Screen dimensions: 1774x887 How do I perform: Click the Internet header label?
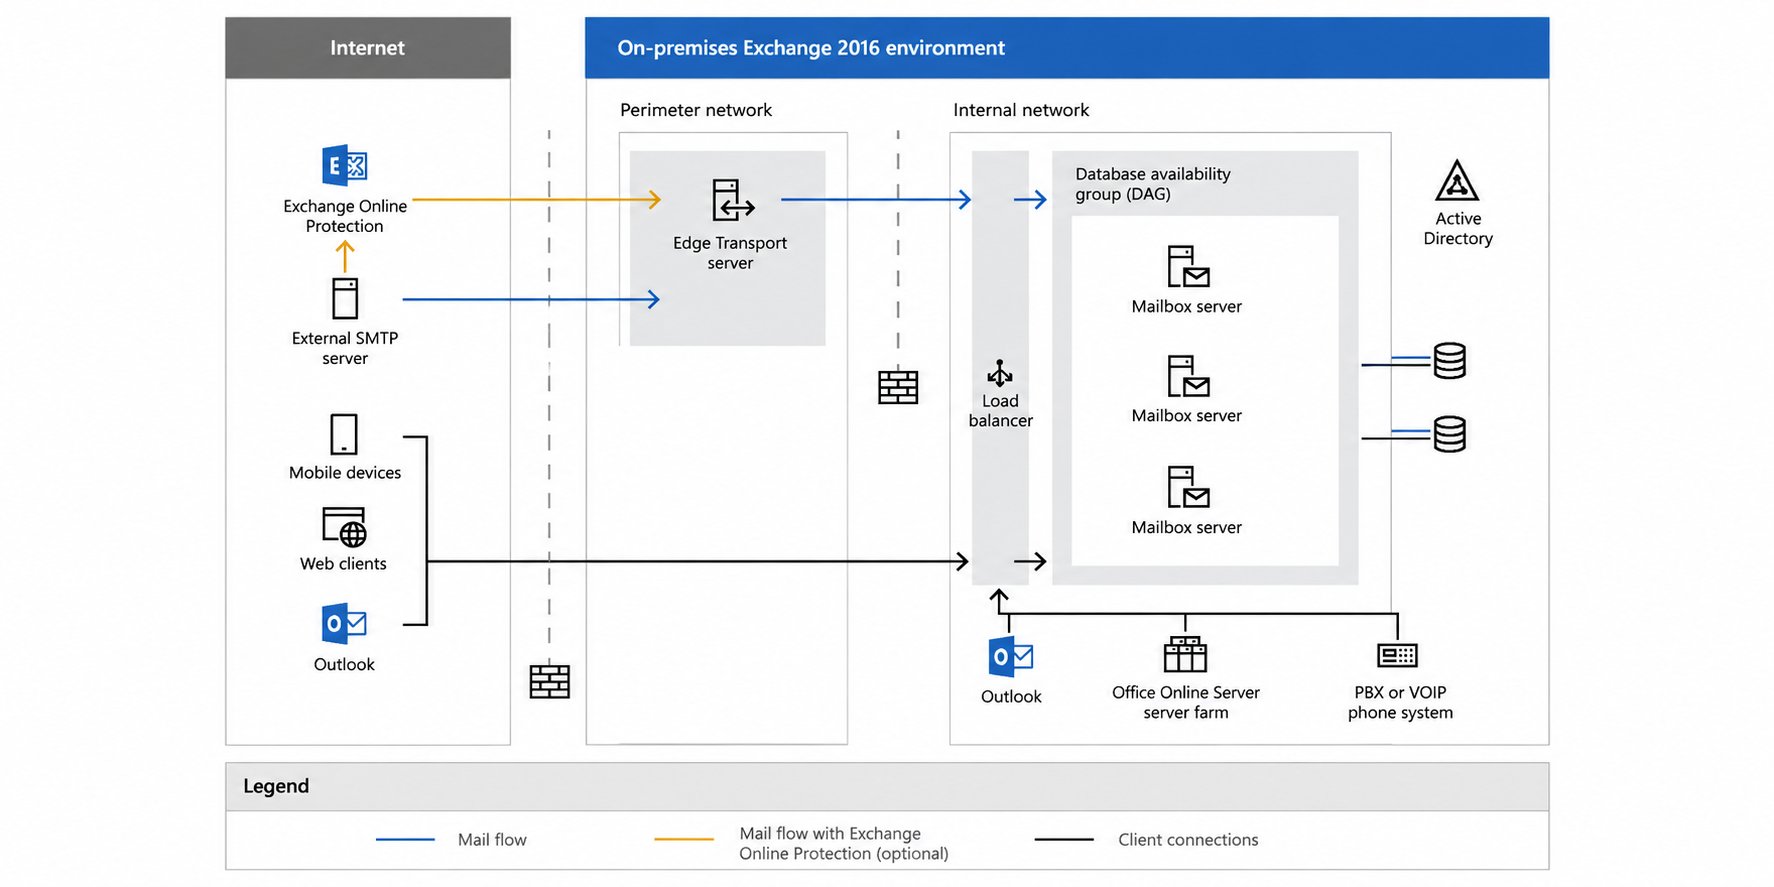(x=367, y=48)
